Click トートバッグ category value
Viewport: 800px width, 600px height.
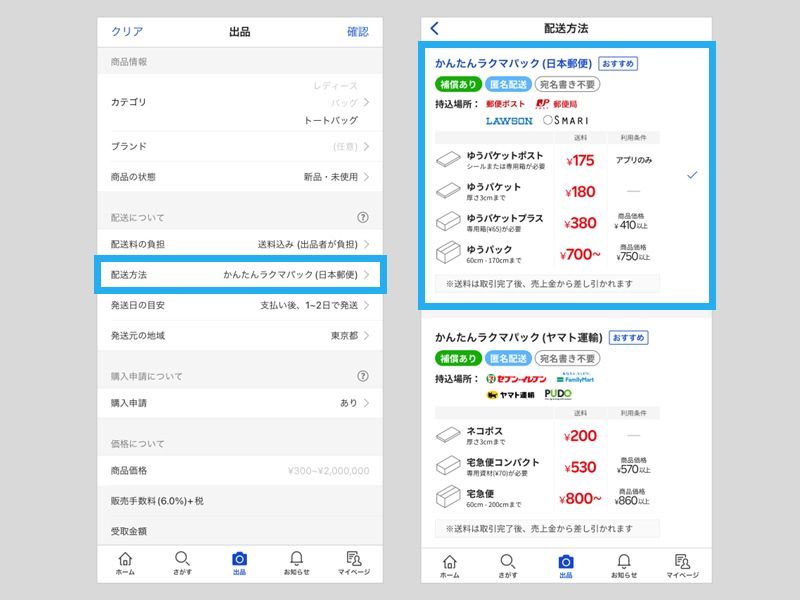[x=331, y=120]
